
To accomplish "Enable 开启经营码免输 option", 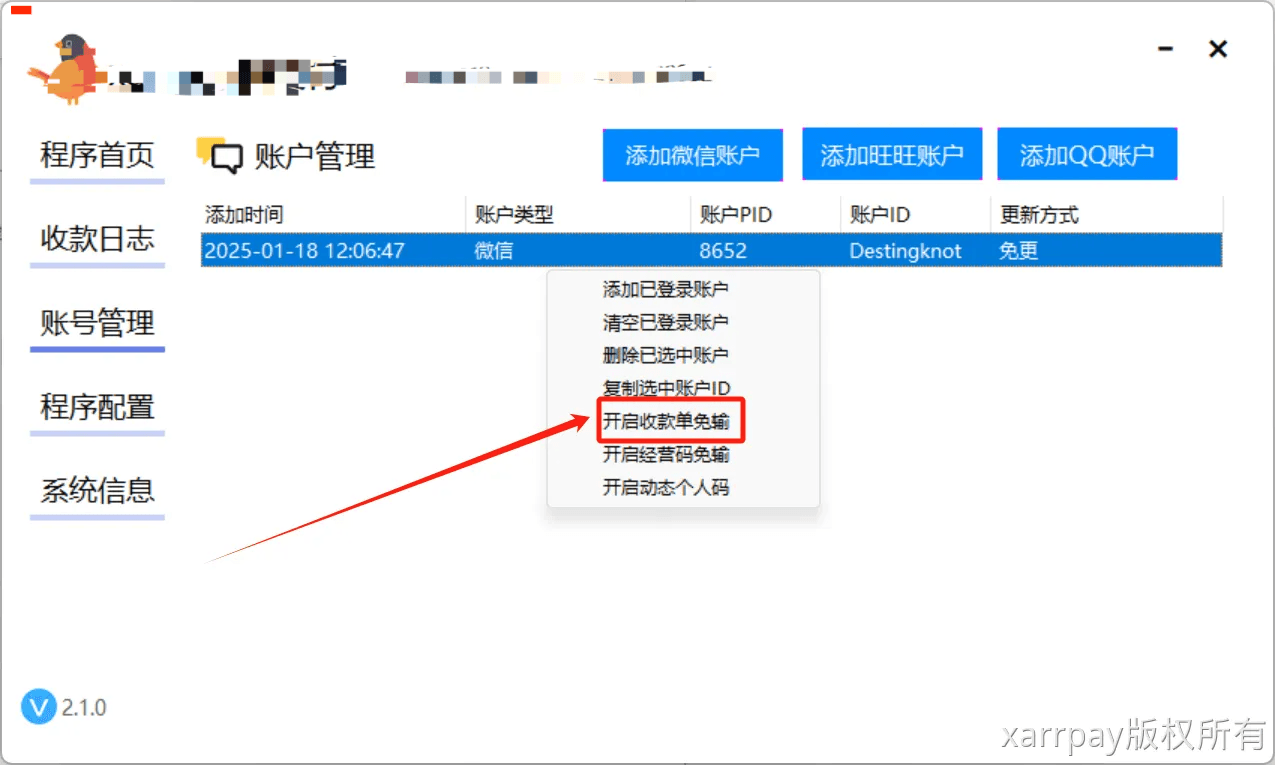I will pyautogui.click(x=666, y=455).
